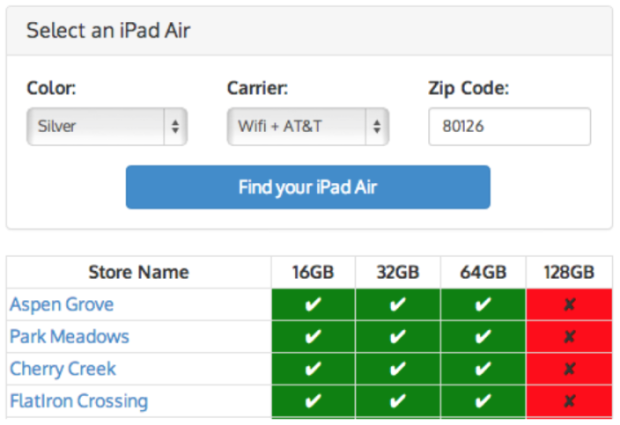Screen dimensions: 620x425
Task: Open the Aspen Grove store link
Action: (x=62, y=304)
